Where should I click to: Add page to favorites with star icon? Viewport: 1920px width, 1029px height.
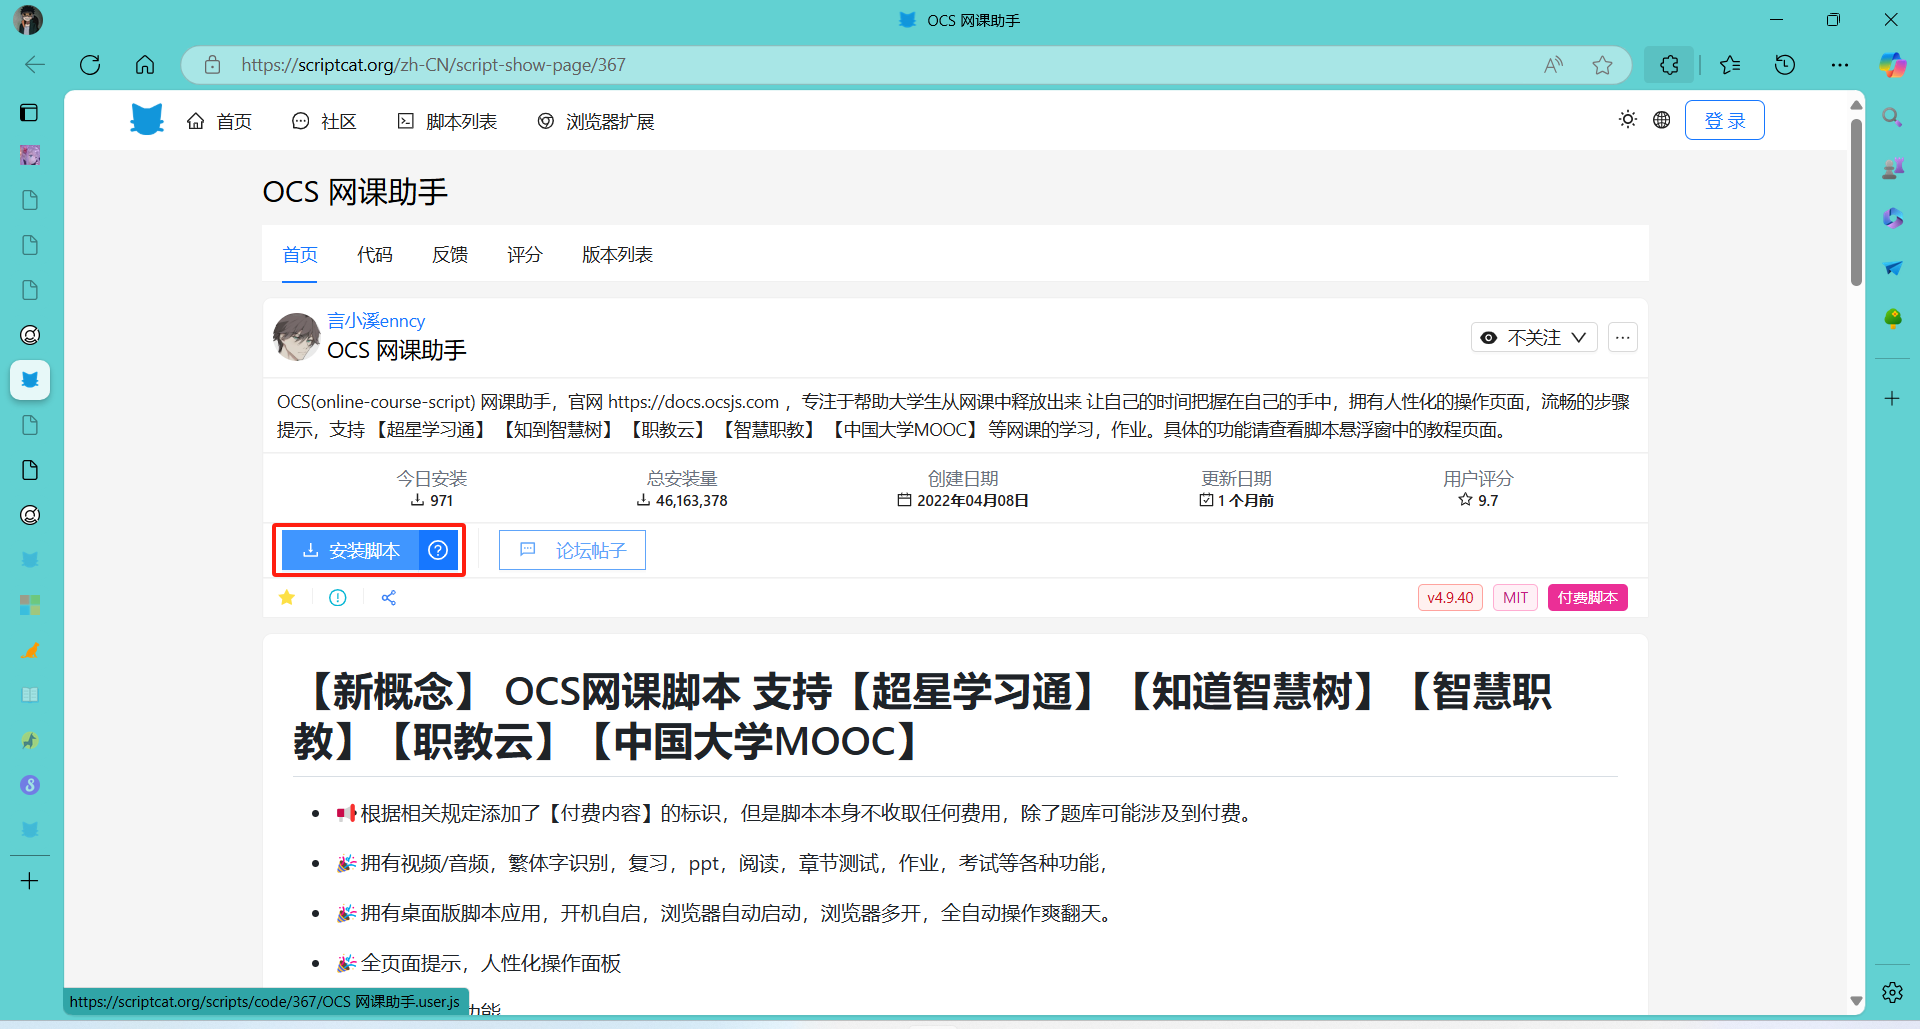(x=1602, y=65)
